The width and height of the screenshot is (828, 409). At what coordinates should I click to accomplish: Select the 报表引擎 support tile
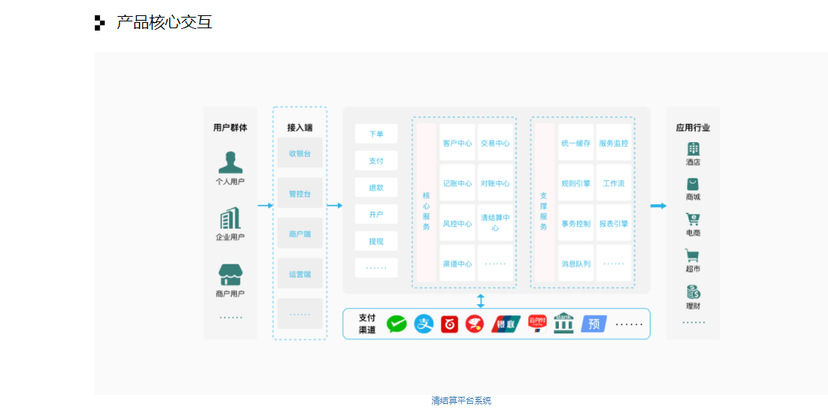click(x=614, y=223)
